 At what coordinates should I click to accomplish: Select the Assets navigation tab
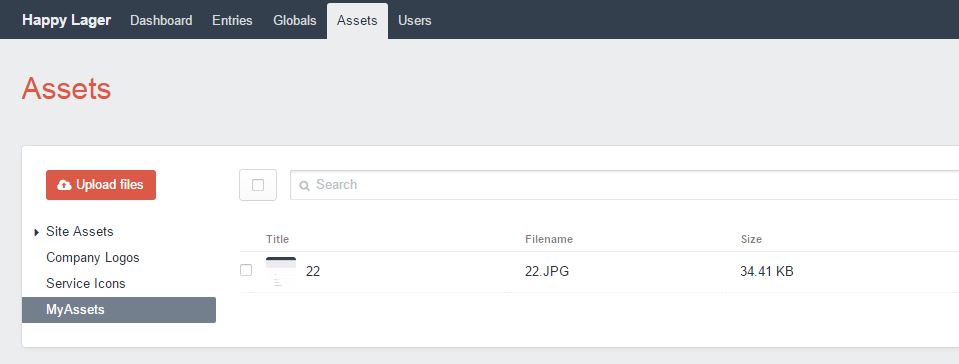[x=357, y=20]
